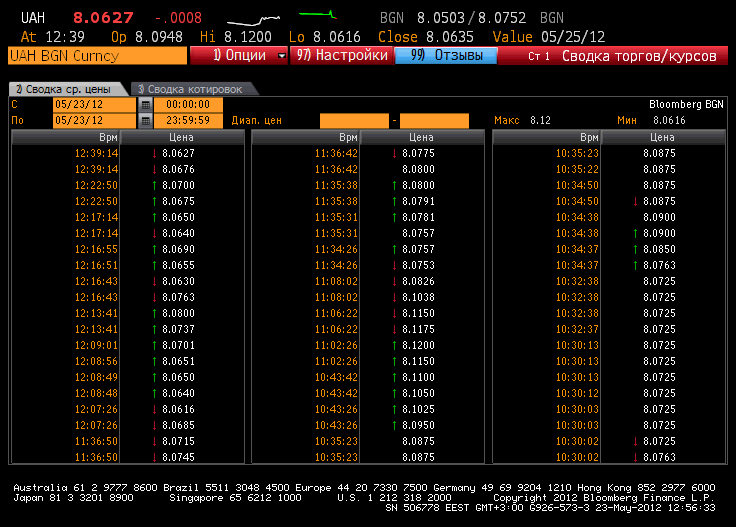
Task: Select the time 10:35:22 cell
Action: [x=577, y=169]
